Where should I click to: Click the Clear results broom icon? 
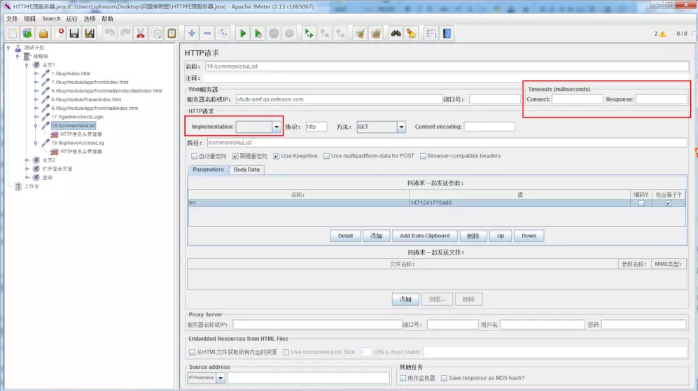coord(360,33)
